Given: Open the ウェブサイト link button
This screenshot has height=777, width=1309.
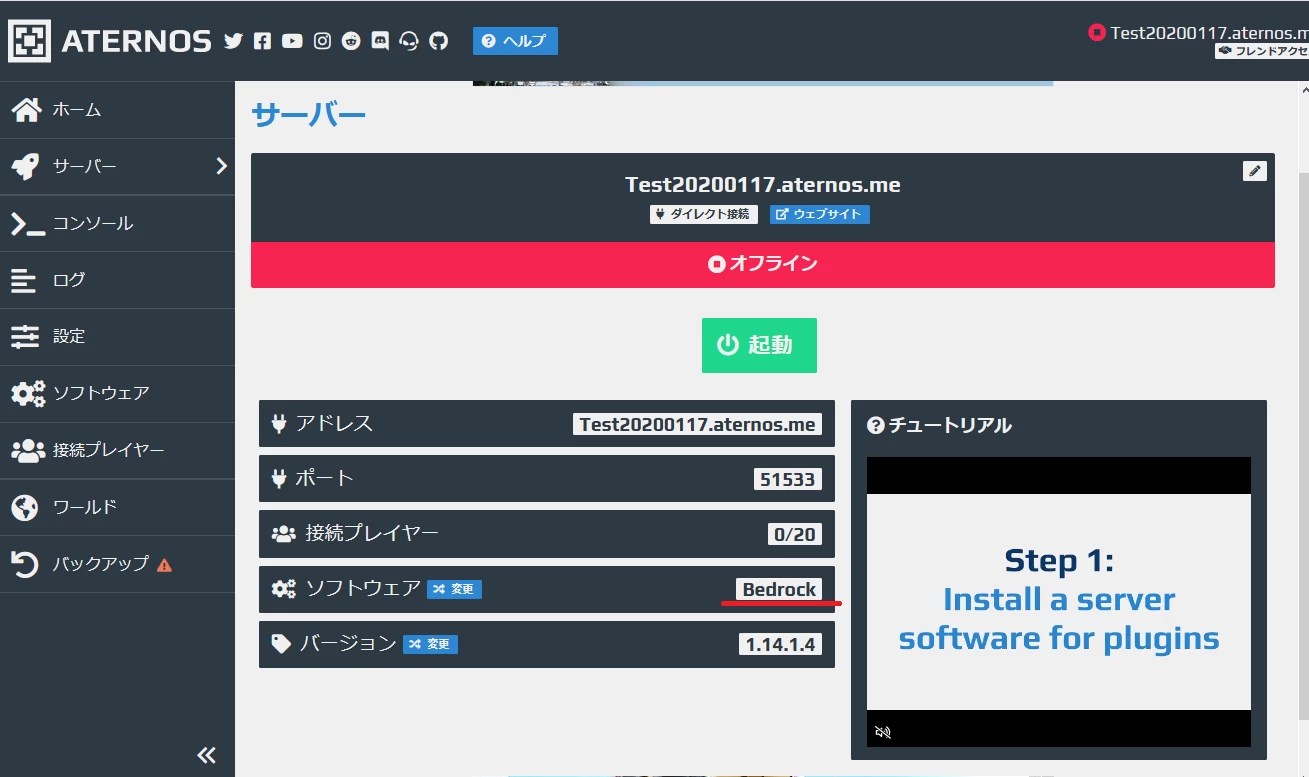Looking at the screenshot, I should [x=820, y=214].
